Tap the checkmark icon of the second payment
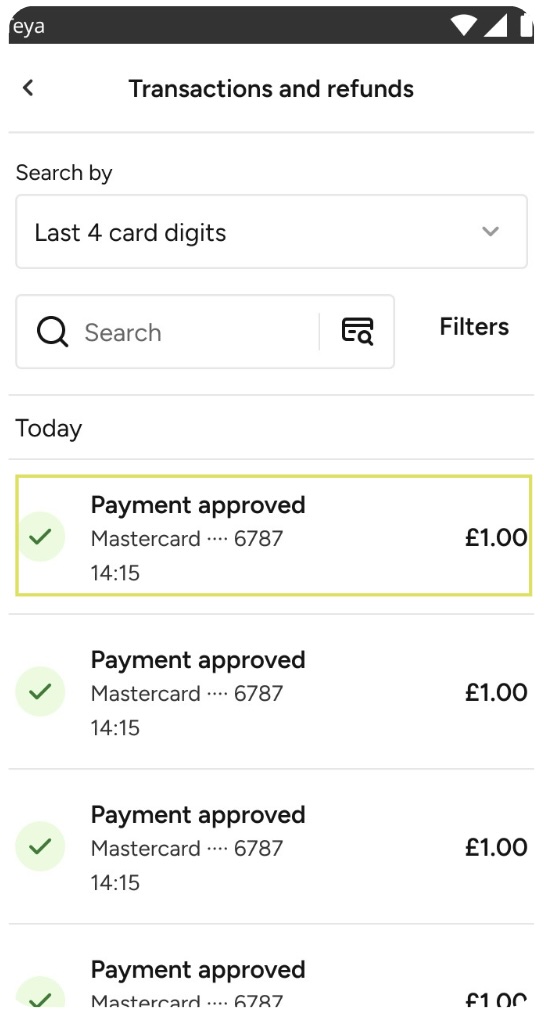This screenshot has width=544, height=1016. (40, 691)
